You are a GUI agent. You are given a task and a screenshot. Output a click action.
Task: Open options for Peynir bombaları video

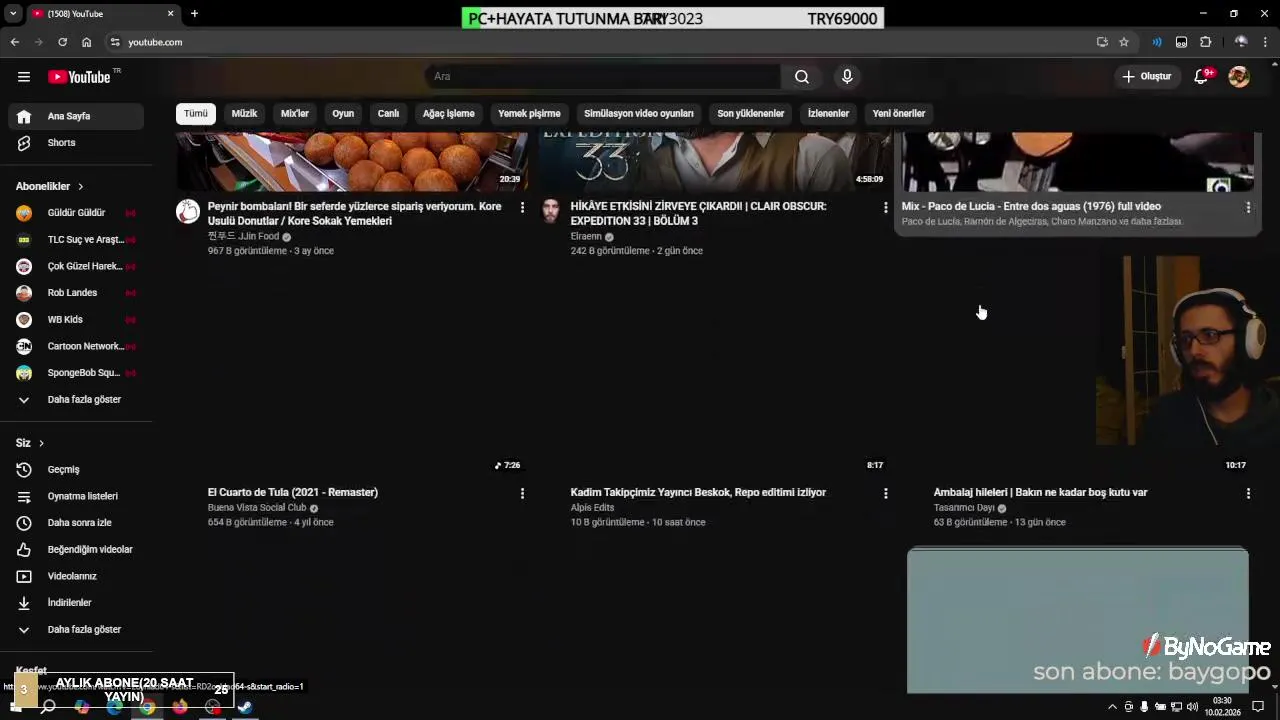coord(522,207)
